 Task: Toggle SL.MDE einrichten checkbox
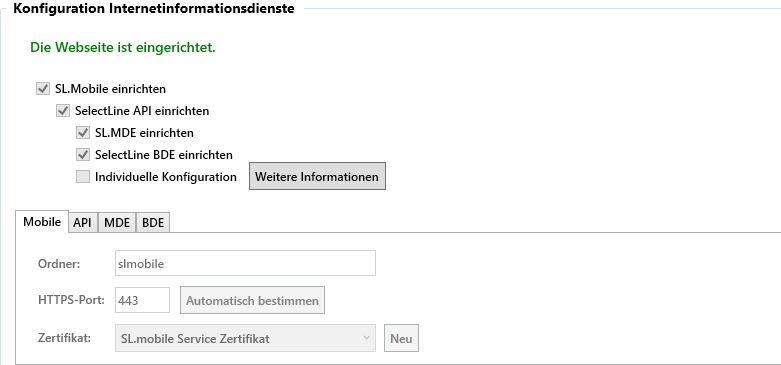(x=83, y=133)
